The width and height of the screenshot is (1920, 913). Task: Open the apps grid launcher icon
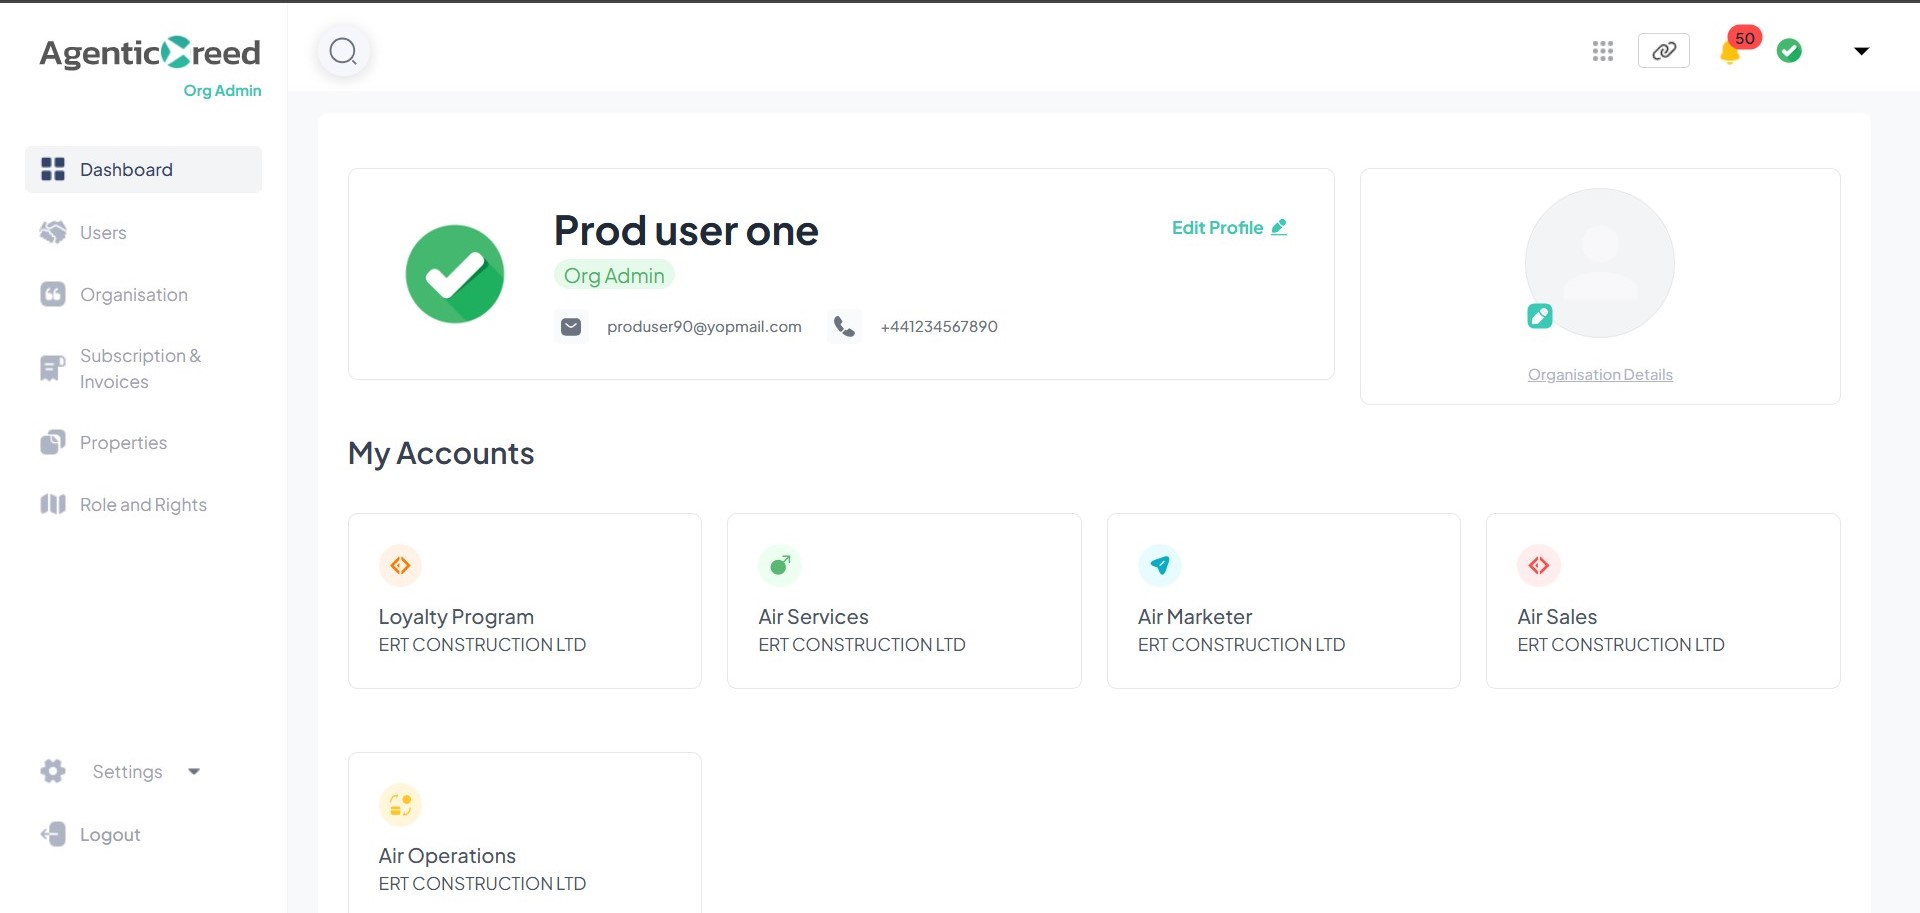pos(1603,51)
